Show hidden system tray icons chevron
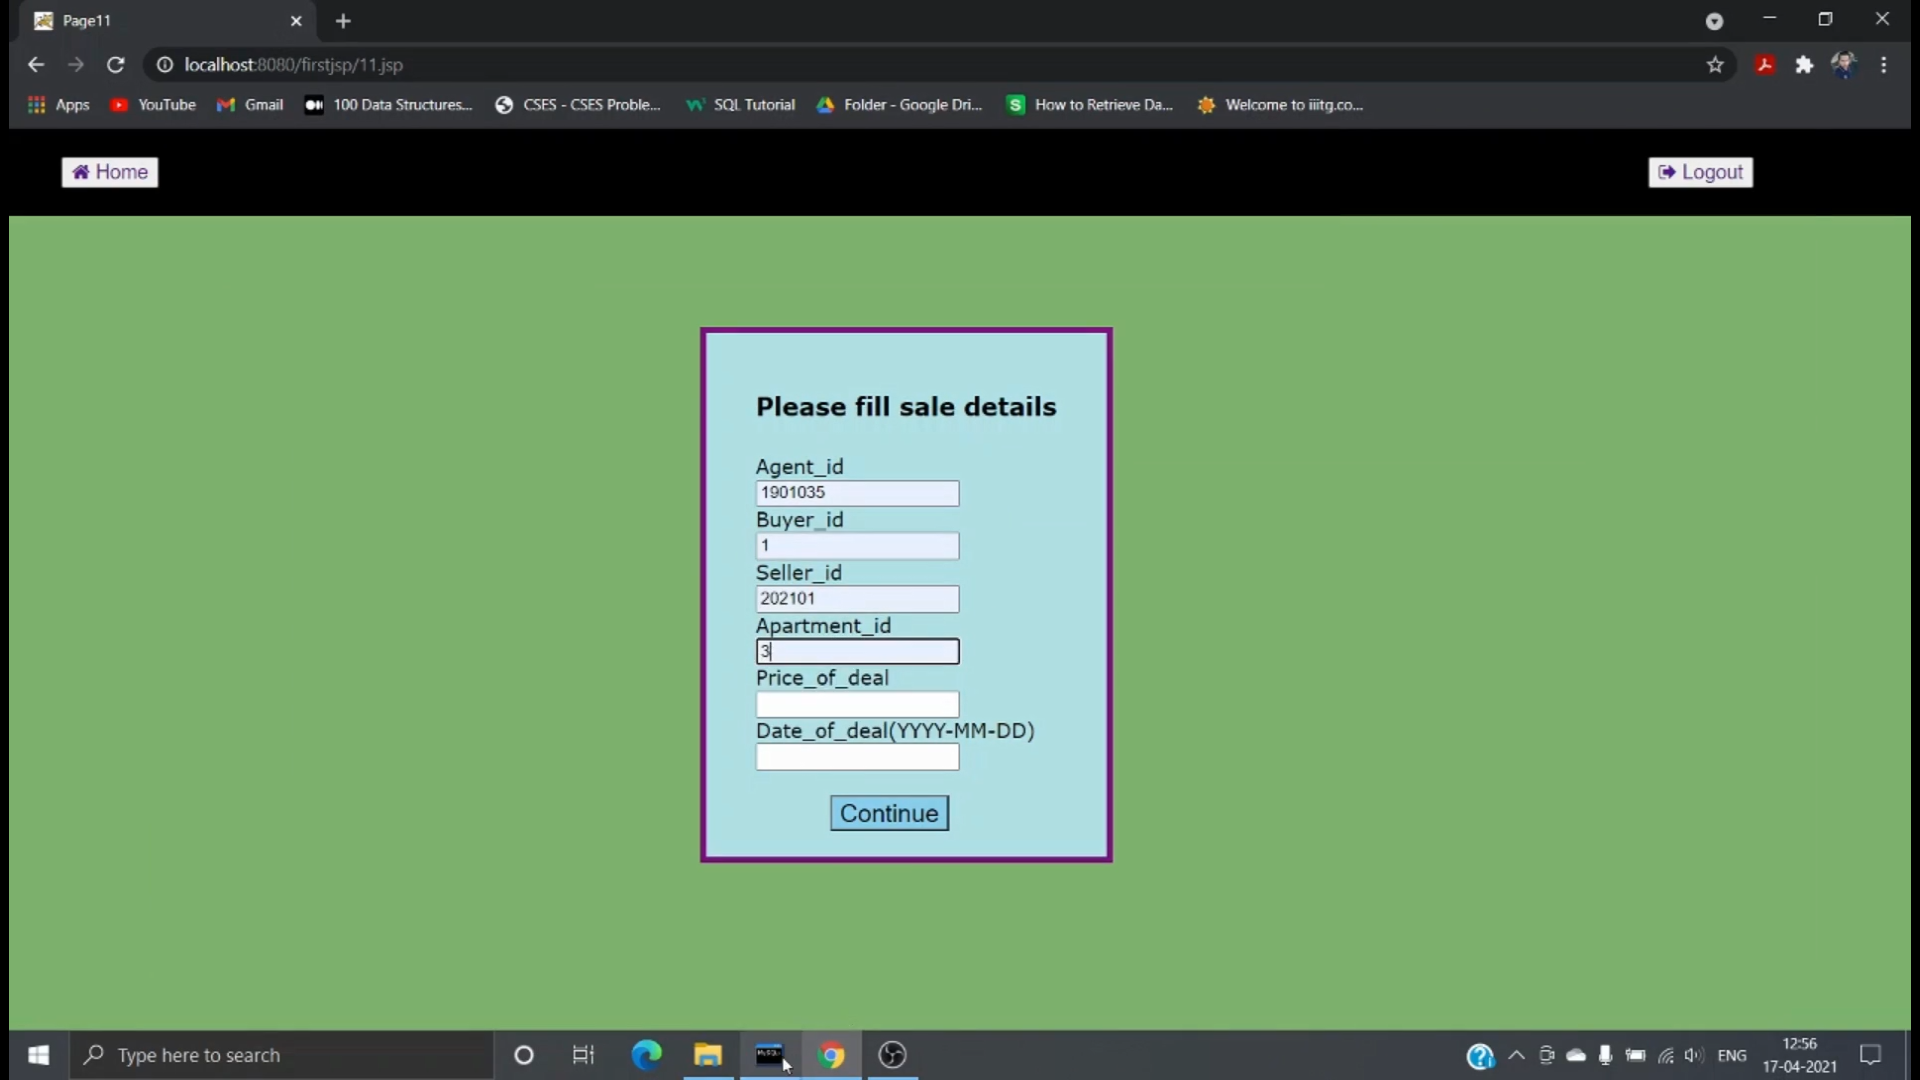Screen dimensions: 1920x1080 [1516, 1055]
